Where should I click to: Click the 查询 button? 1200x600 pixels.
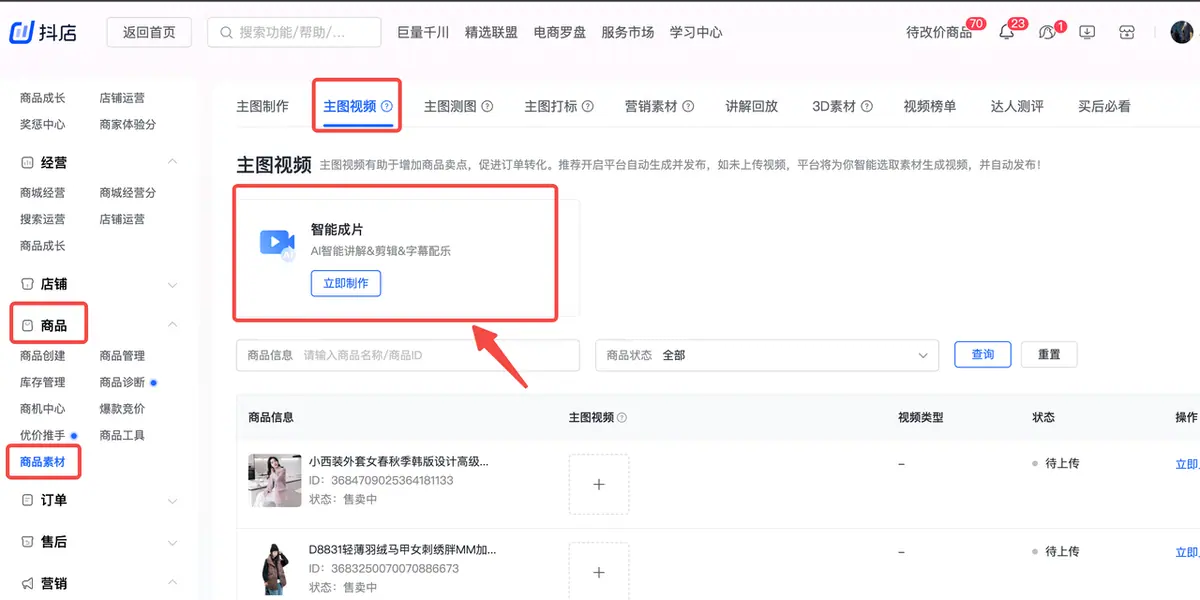[x=983, y=354]
